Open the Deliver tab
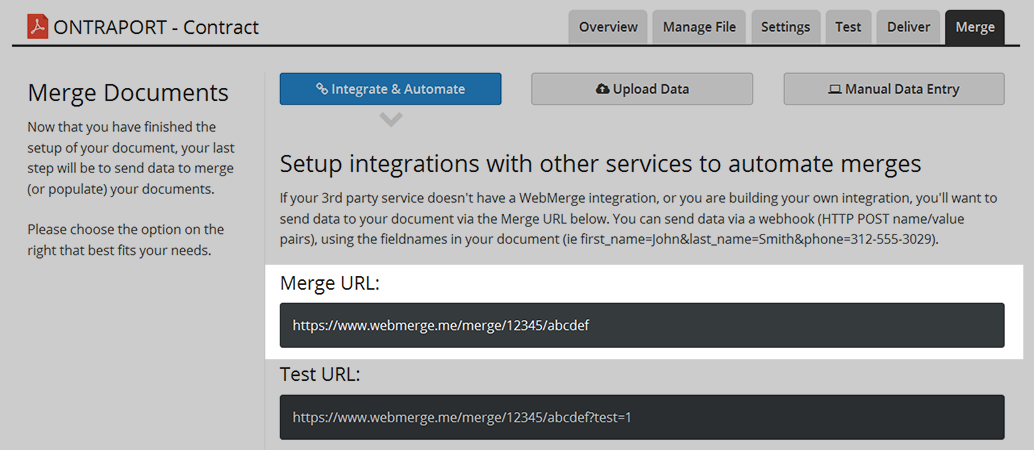 click(908, 27)
